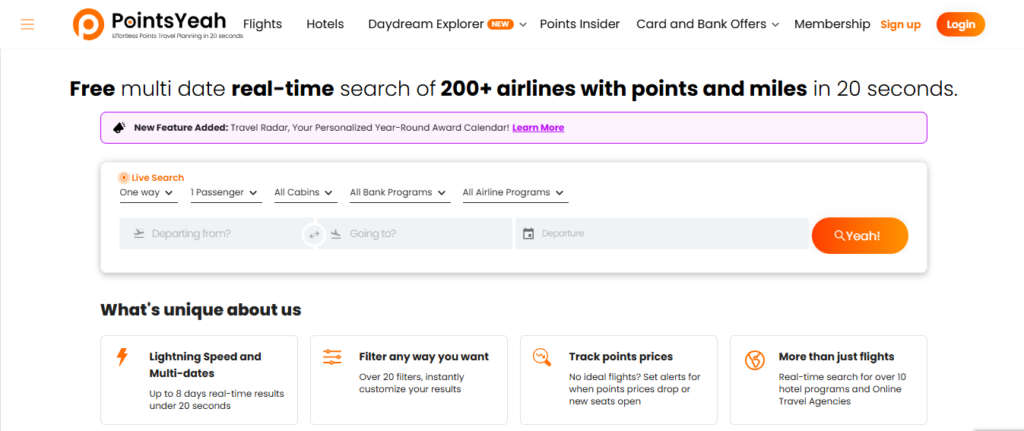Viewport: 1024px width, 431px height.
Task: Click the Departure date field
Action: (662, 234)
